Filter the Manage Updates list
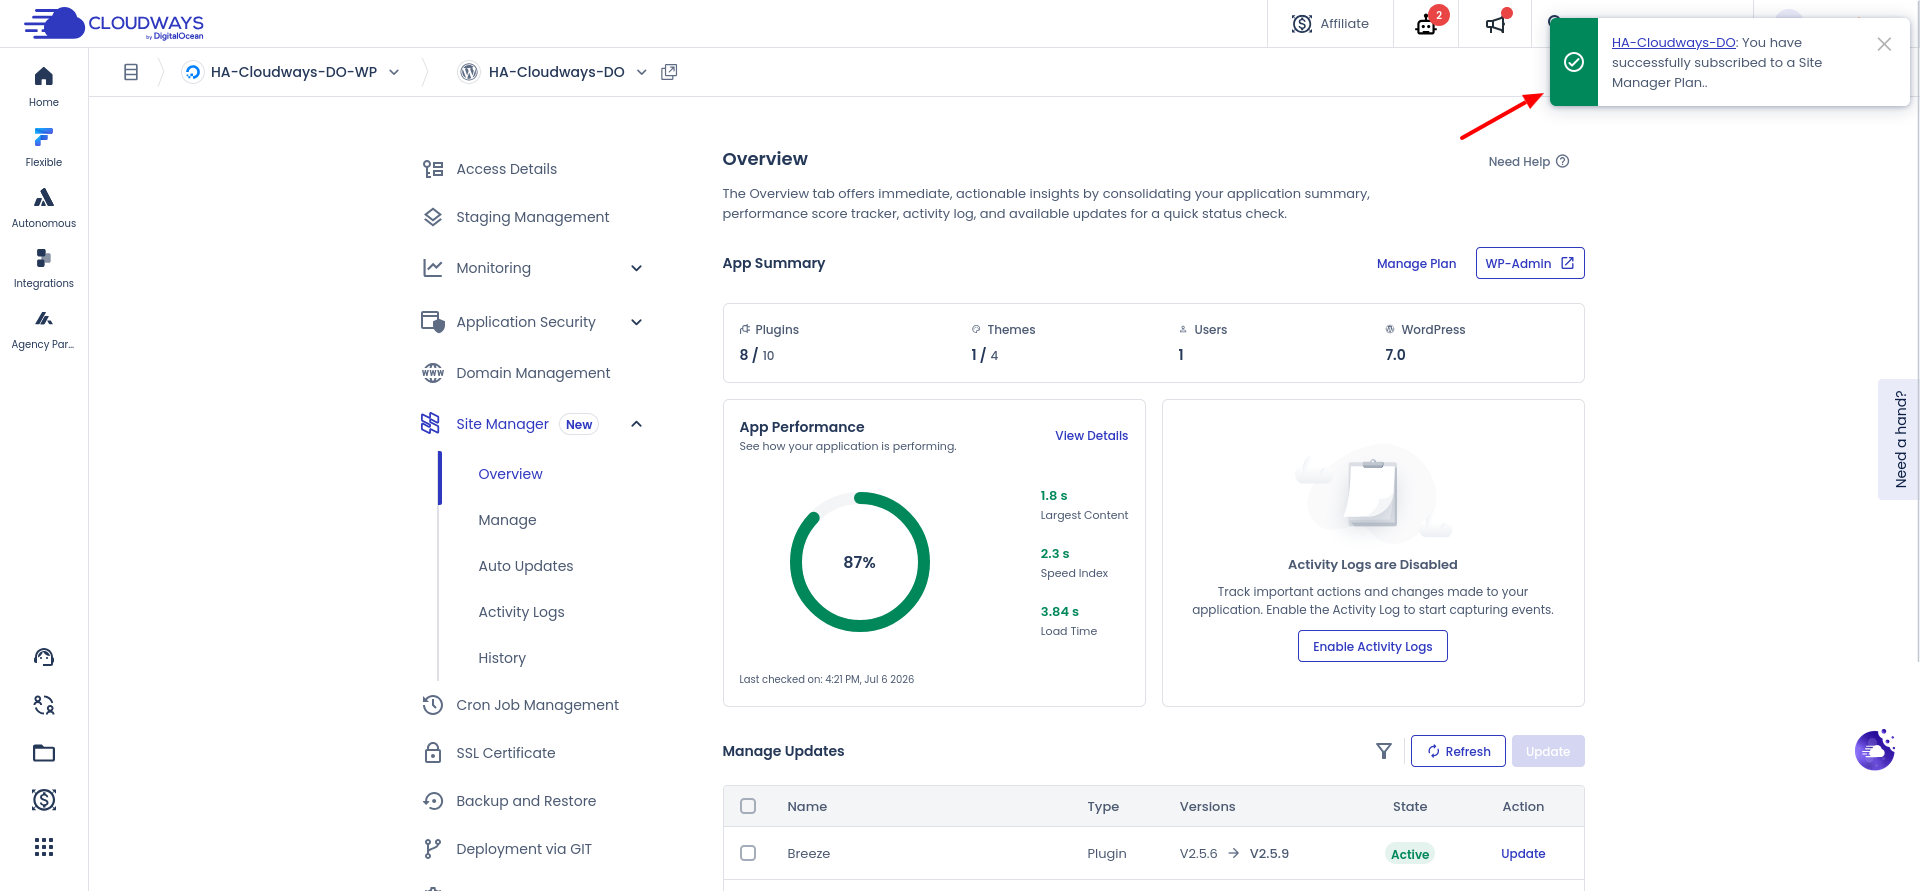This screenshot has width=1920, height=891. (1384, 751)
